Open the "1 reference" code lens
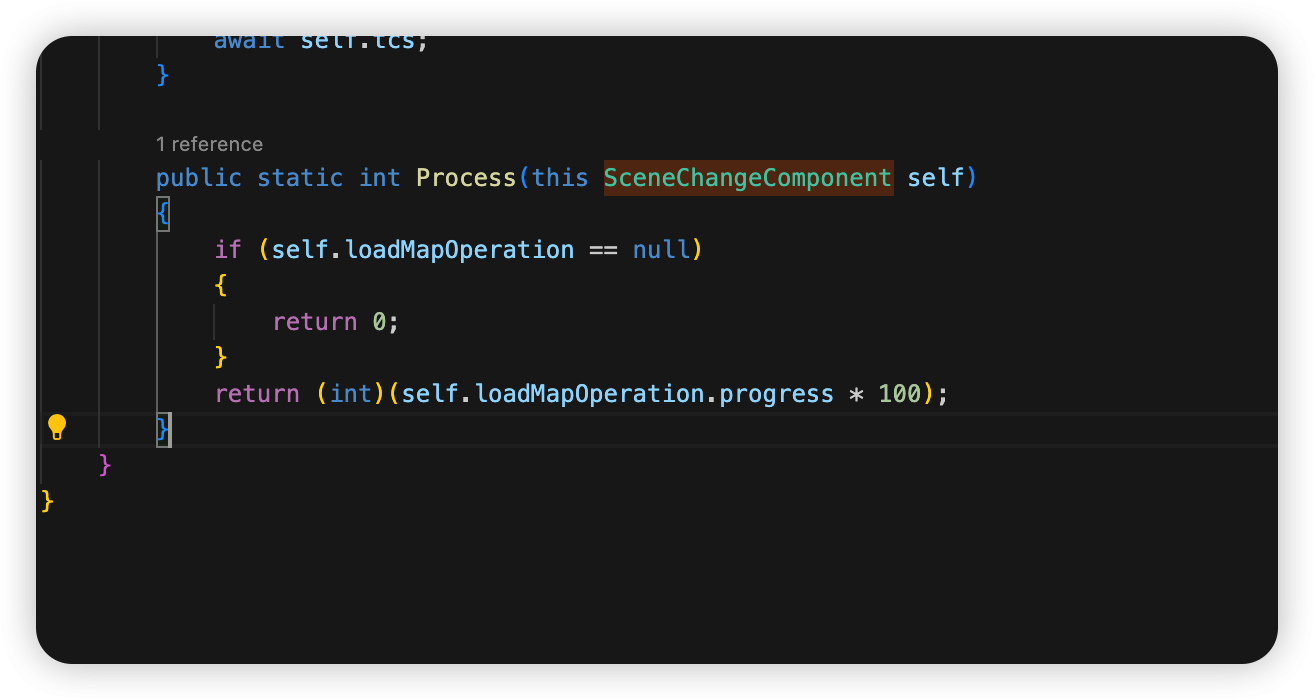The image size is (1314, 700). tap(209, 144)
